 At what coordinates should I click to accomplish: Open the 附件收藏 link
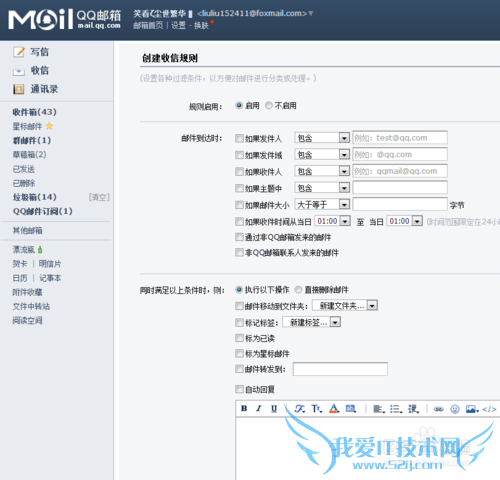27,292
